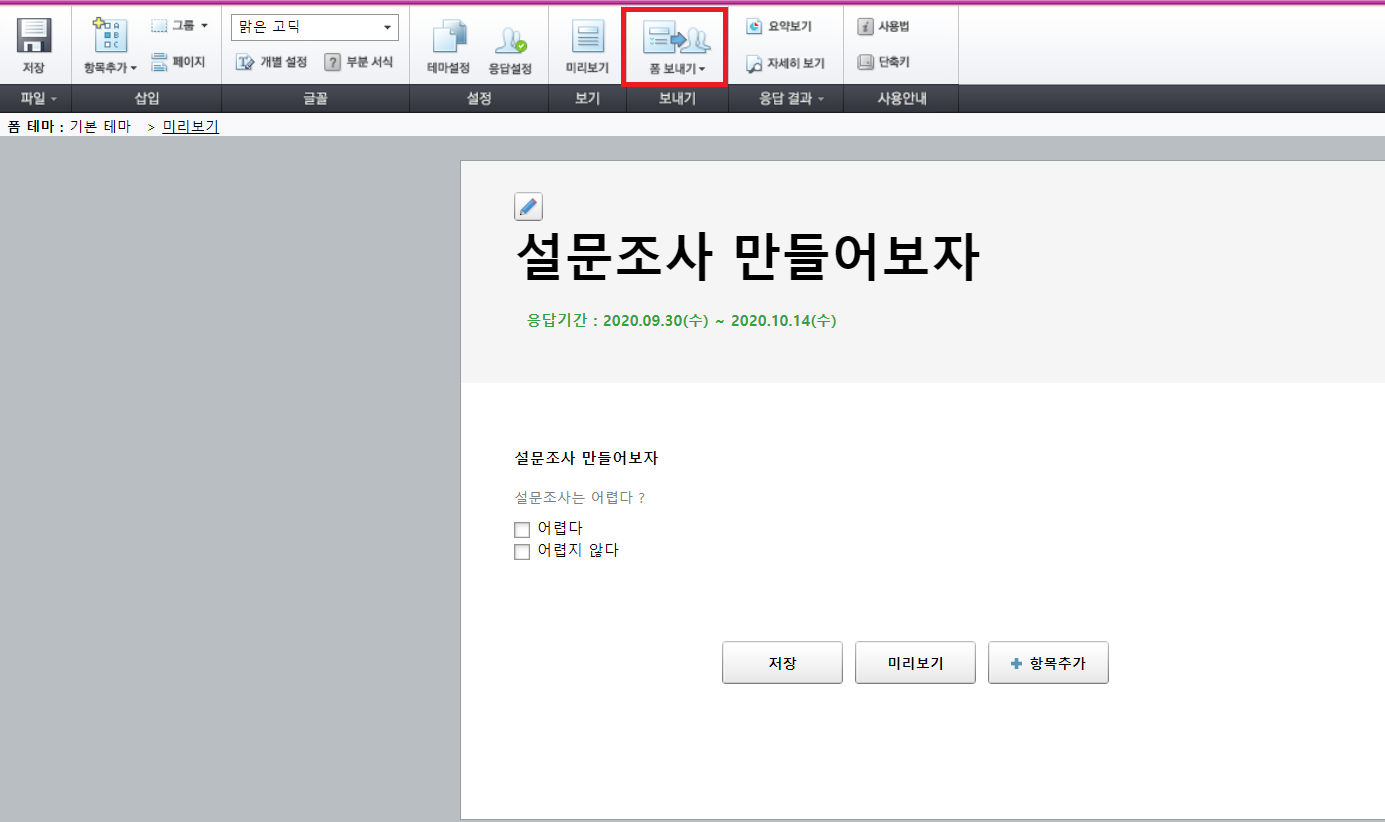Open the 항목추가 toolbar menu
This screenshot has width=1385, height=822.
coord(110,45)
